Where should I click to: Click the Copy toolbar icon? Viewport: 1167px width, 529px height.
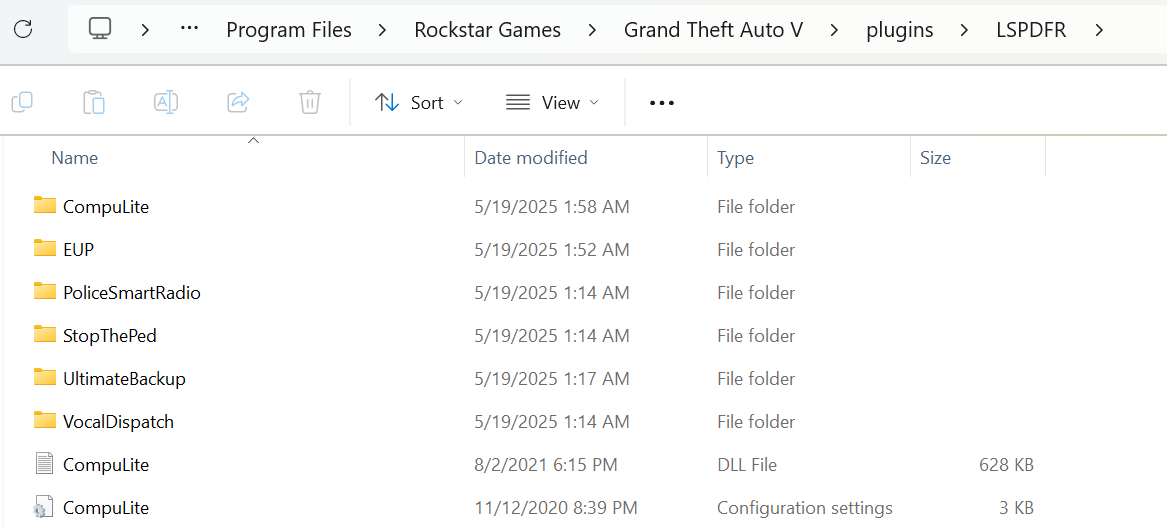(x=22, y=102)
